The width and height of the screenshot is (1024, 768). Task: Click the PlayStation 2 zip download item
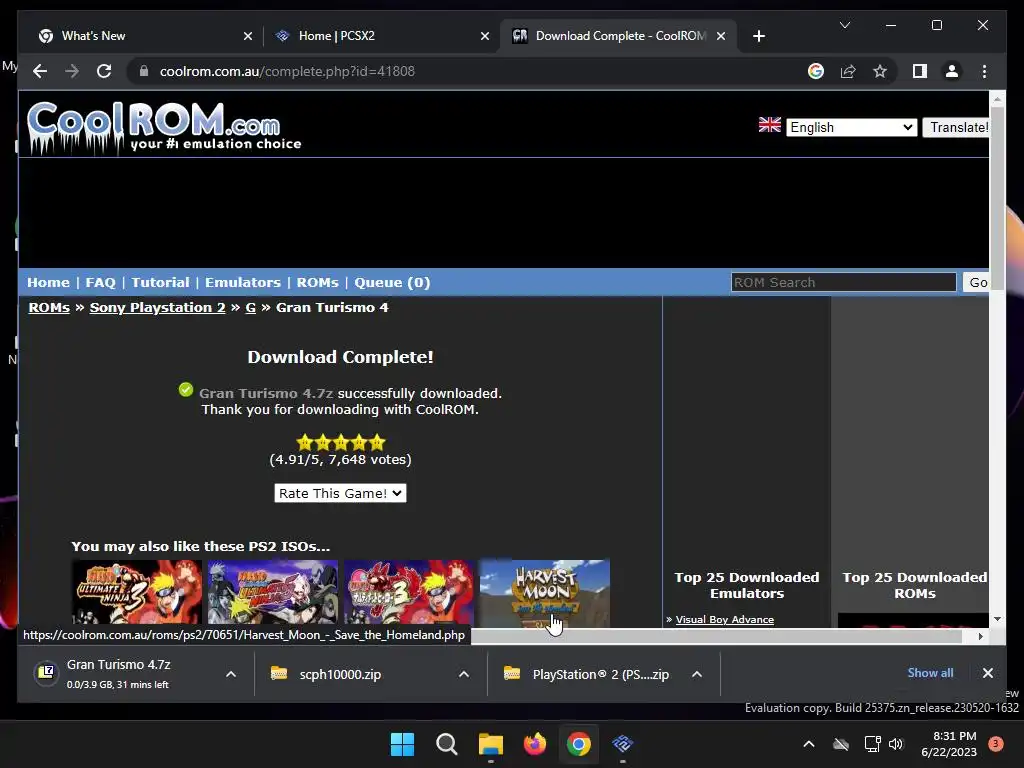pyautogui.click(x=586, y=674)
